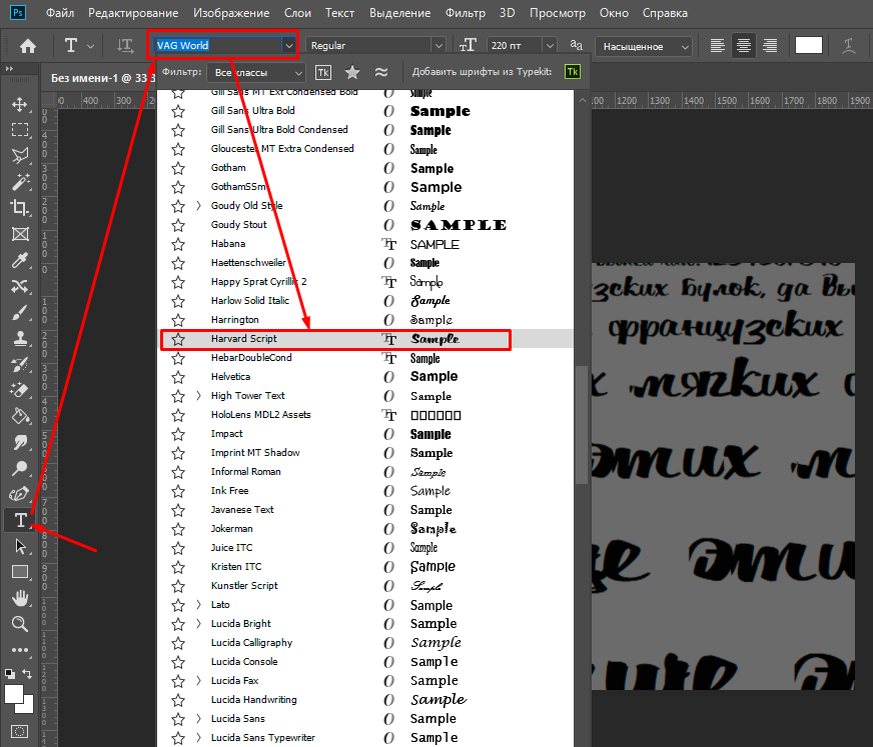Open the Изображение menu
873x747 pixels.
pyautogui.click(x=231, y=13)
